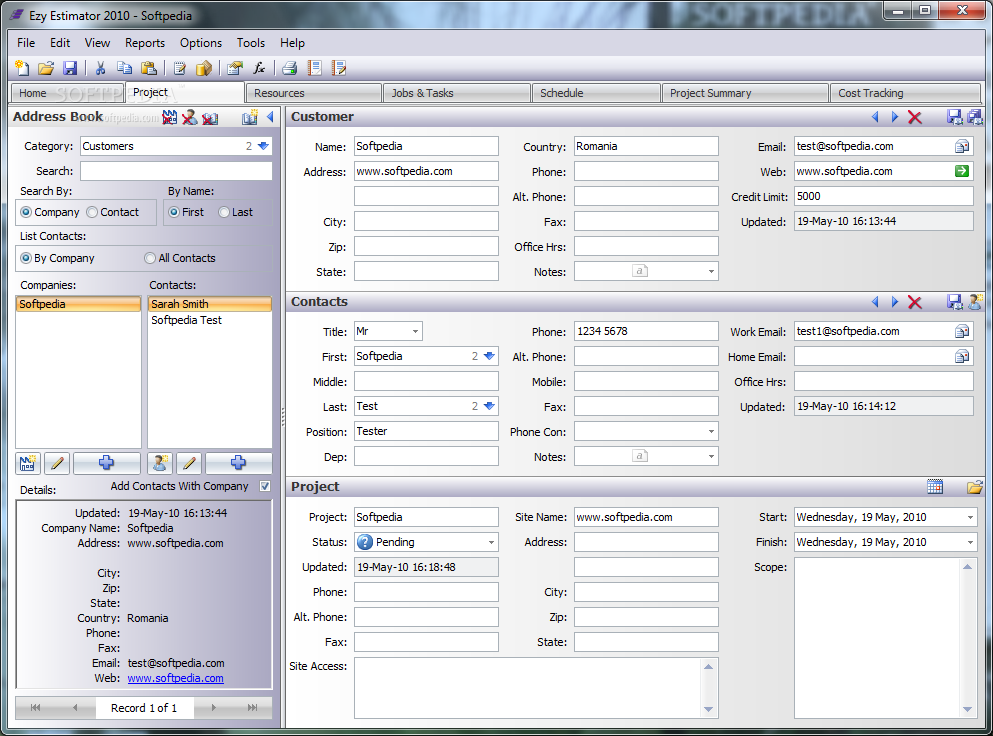
Task: Select the By Company list radio button
Action: point(26,258)
